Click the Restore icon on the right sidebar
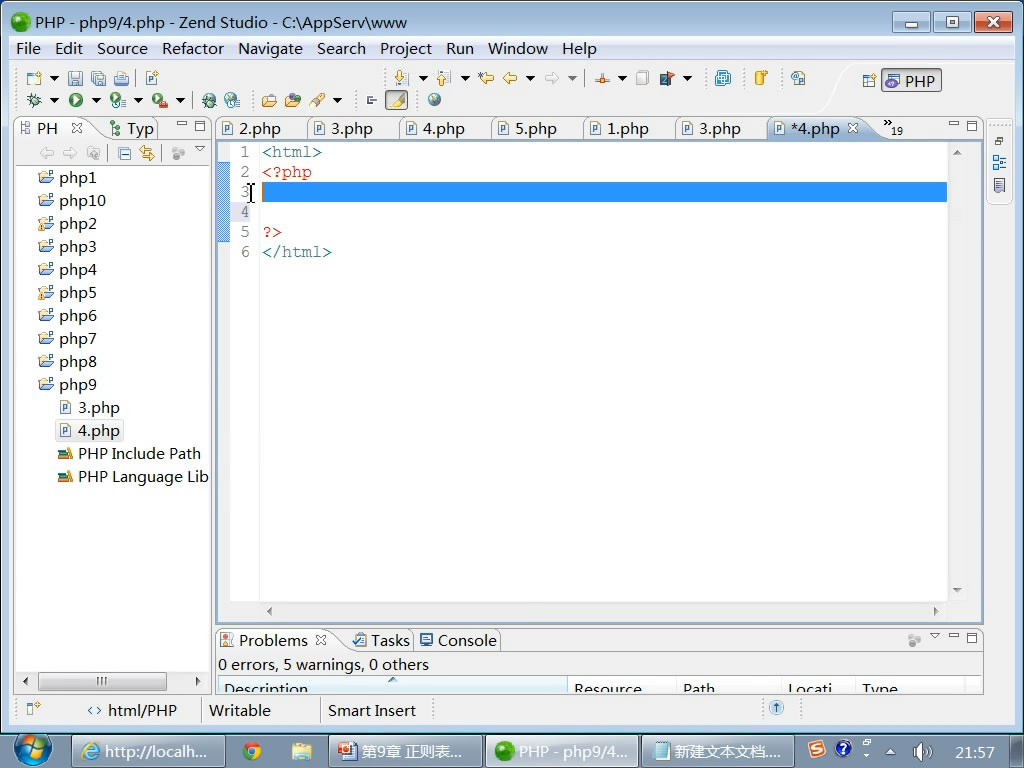 pyautogui.click(x=999, y=140)
